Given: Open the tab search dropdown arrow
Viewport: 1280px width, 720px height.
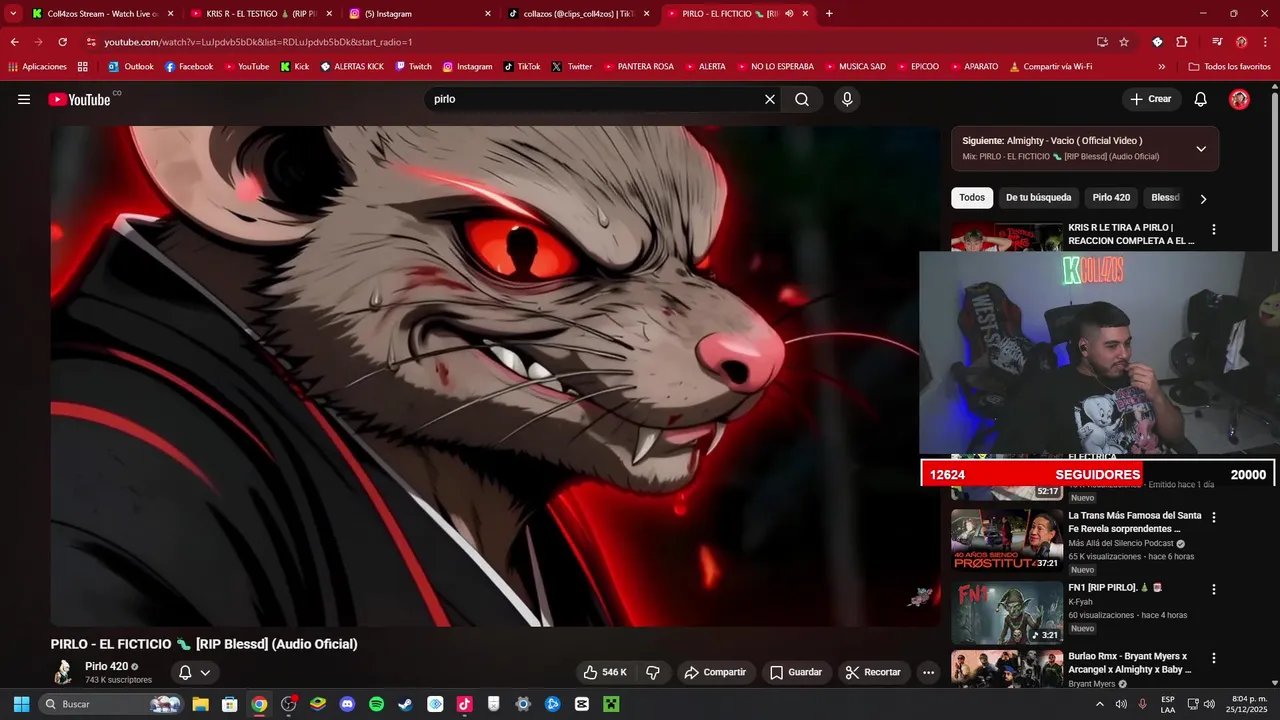Looking at the screenshot, I should pos(13,14).
